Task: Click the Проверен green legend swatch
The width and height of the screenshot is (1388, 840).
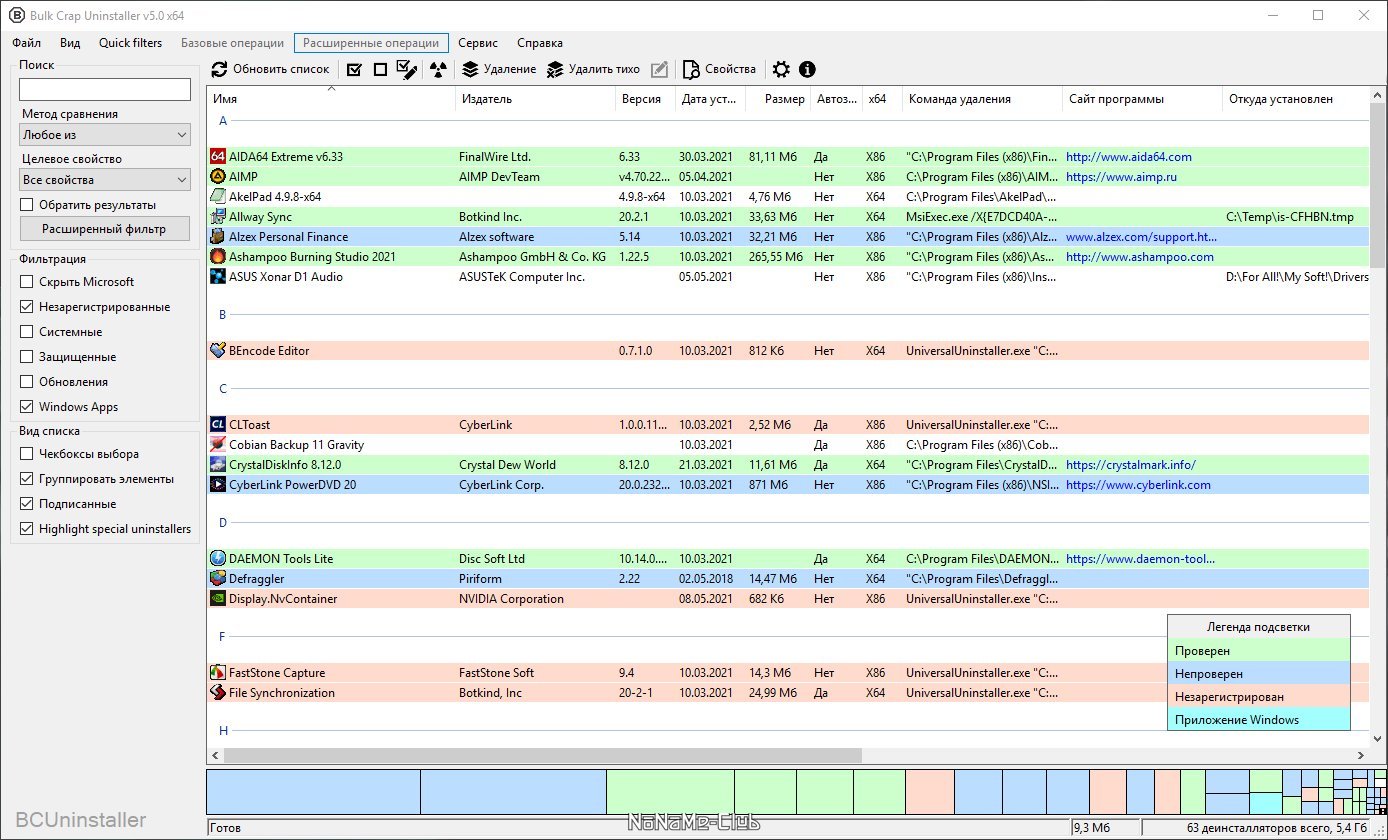Action: click(x=1258, y=651)
